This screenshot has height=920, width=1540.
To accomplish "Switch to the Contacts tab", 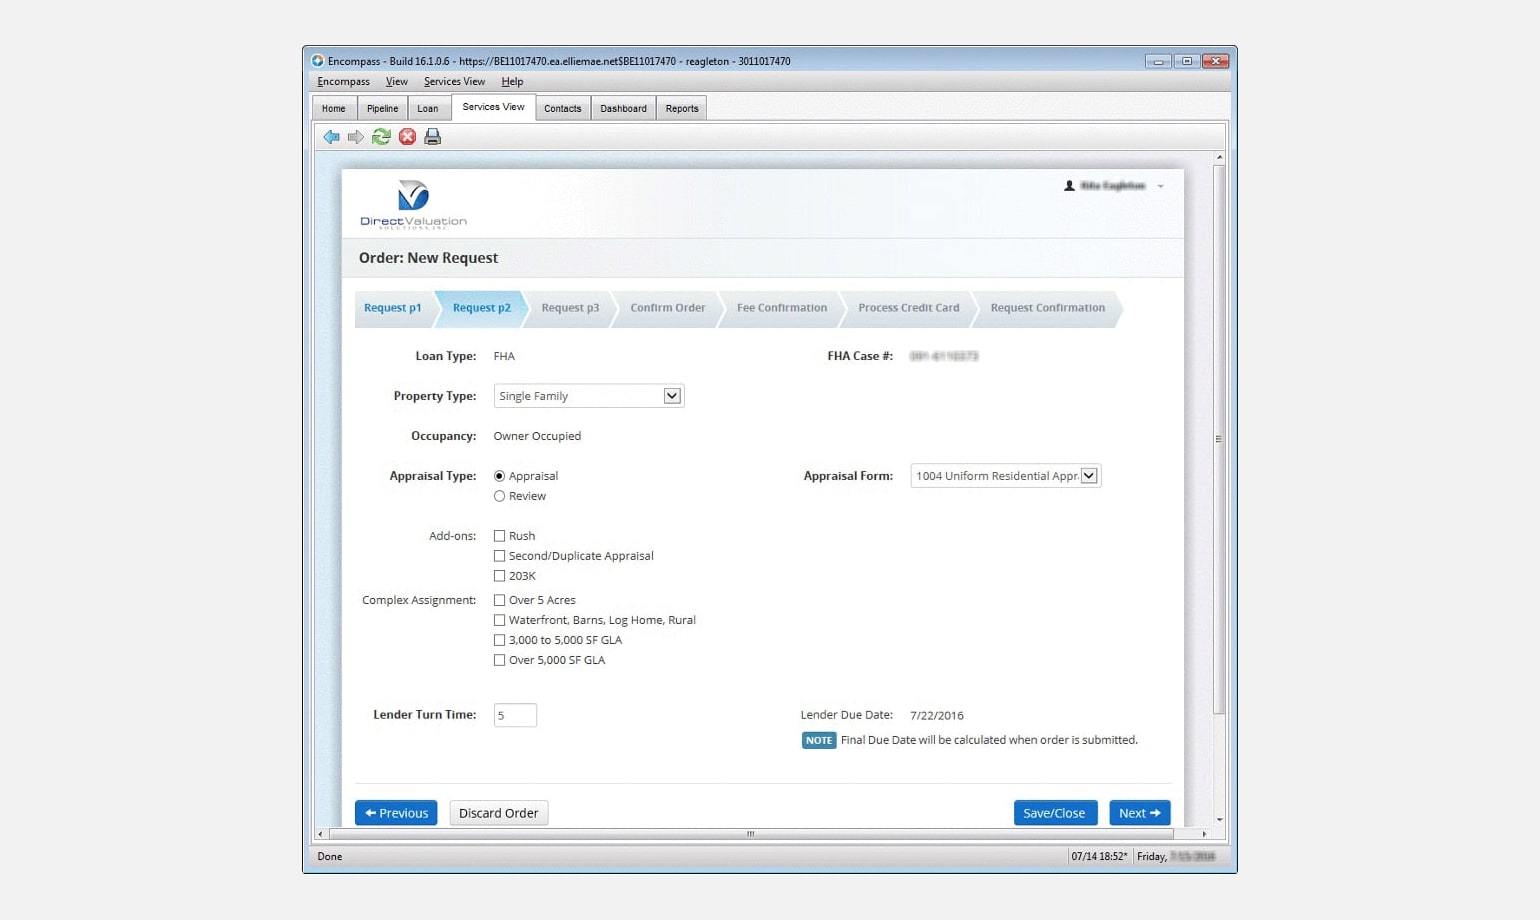I will coord(562,108).
